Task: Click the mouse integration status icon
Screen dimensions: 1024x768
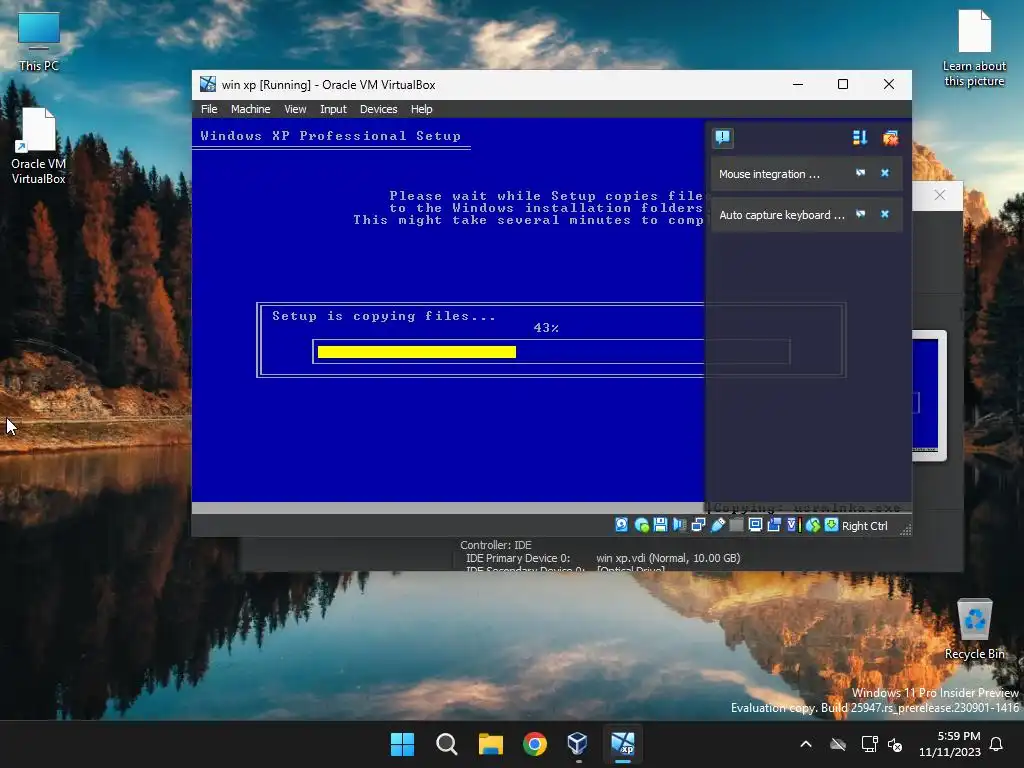Action: click(x=812, y=525)
